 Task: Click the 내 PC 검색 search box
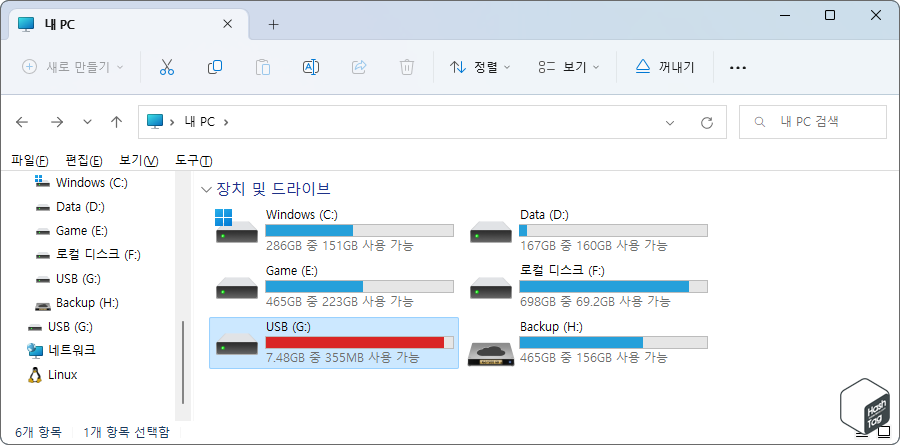click(813, 122)
